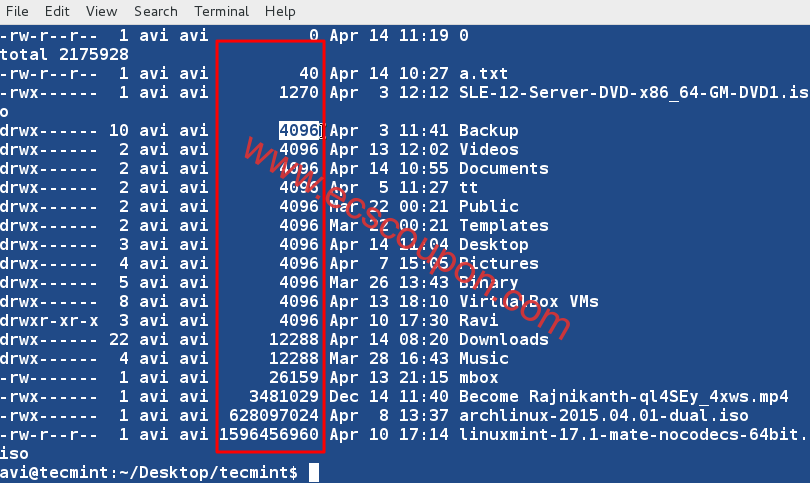810x485 pixels.
Task: Click the Downloads directory name
Action: tap(504, 339)
